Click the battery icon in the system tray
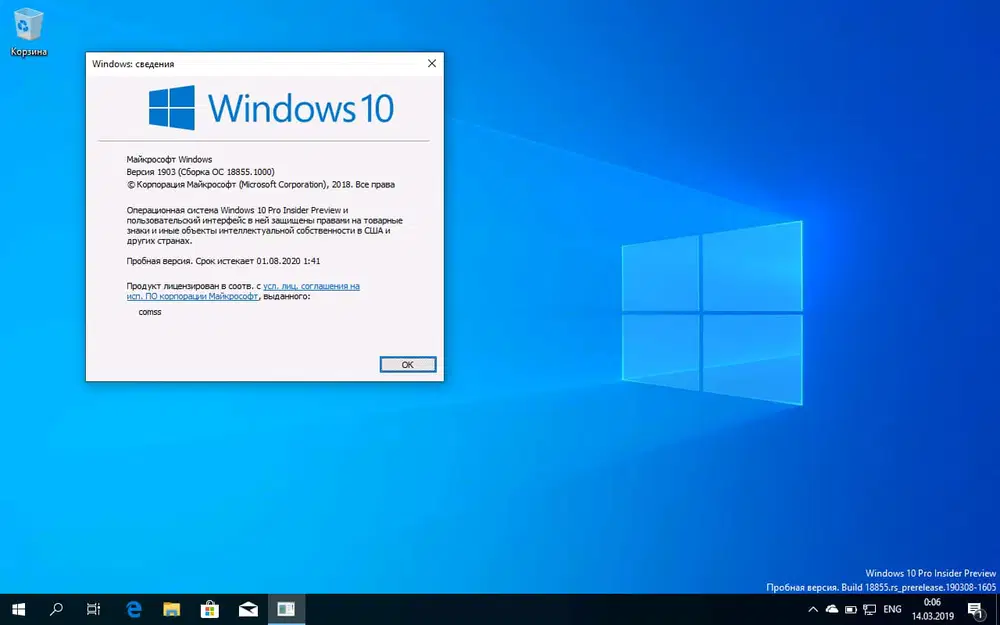Image resolution: width=1000 pixels, height=625 pixels. [x=851, y=609]
